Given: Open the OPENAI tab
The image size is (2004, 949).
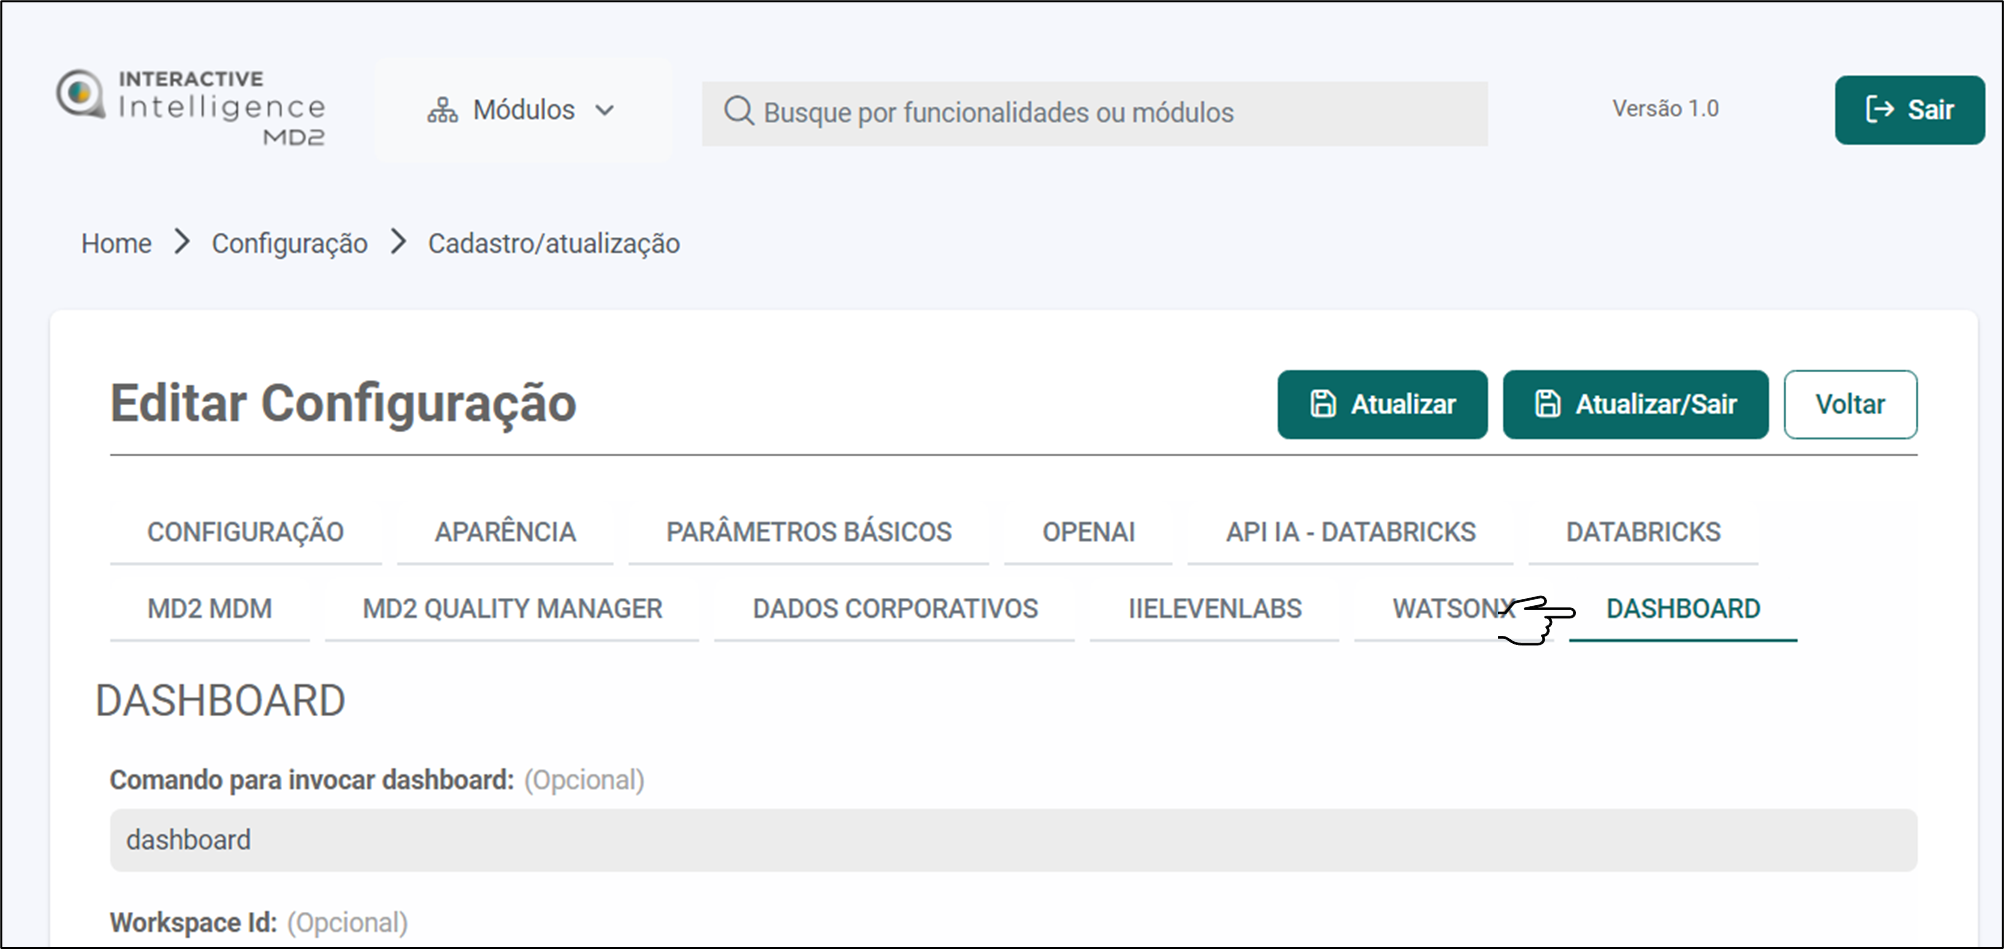Looking at the screenshot, I should point(1088,532).
